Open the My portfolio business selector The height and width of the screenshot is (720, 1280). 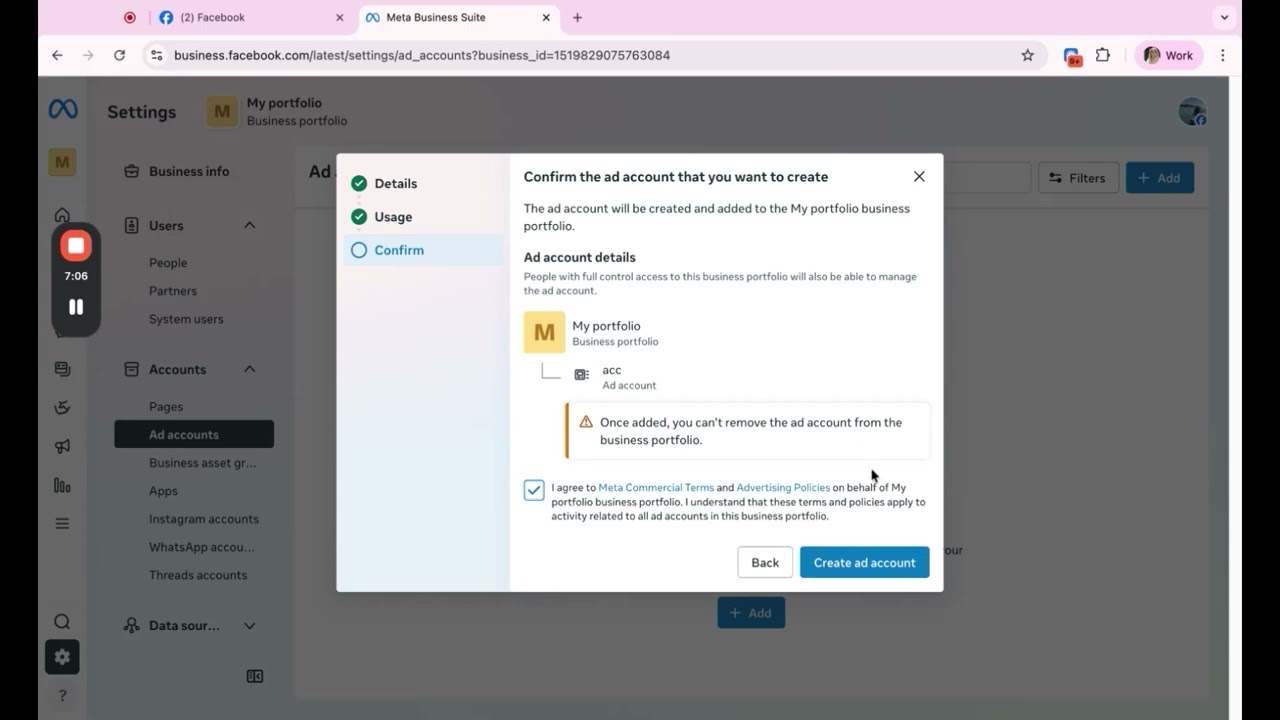click(x=278, y=111)
